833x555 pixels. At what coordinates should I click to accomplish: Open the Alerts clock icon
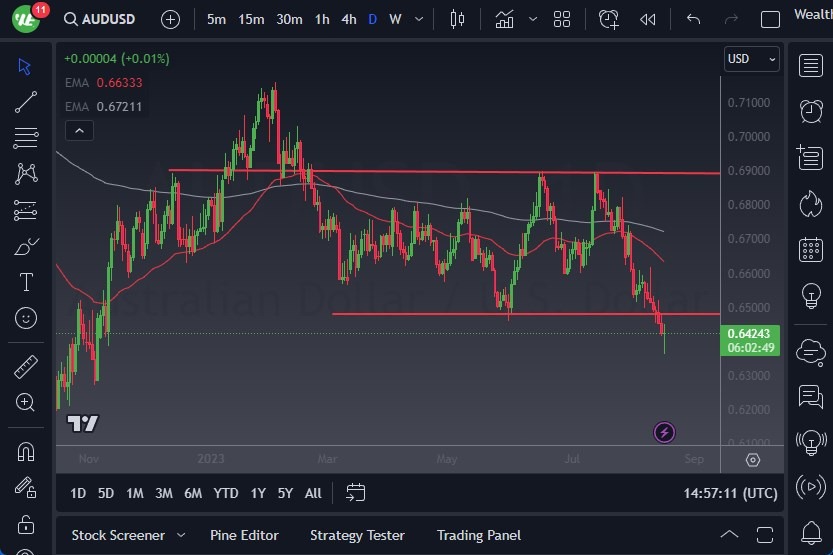tap(811, 111)
